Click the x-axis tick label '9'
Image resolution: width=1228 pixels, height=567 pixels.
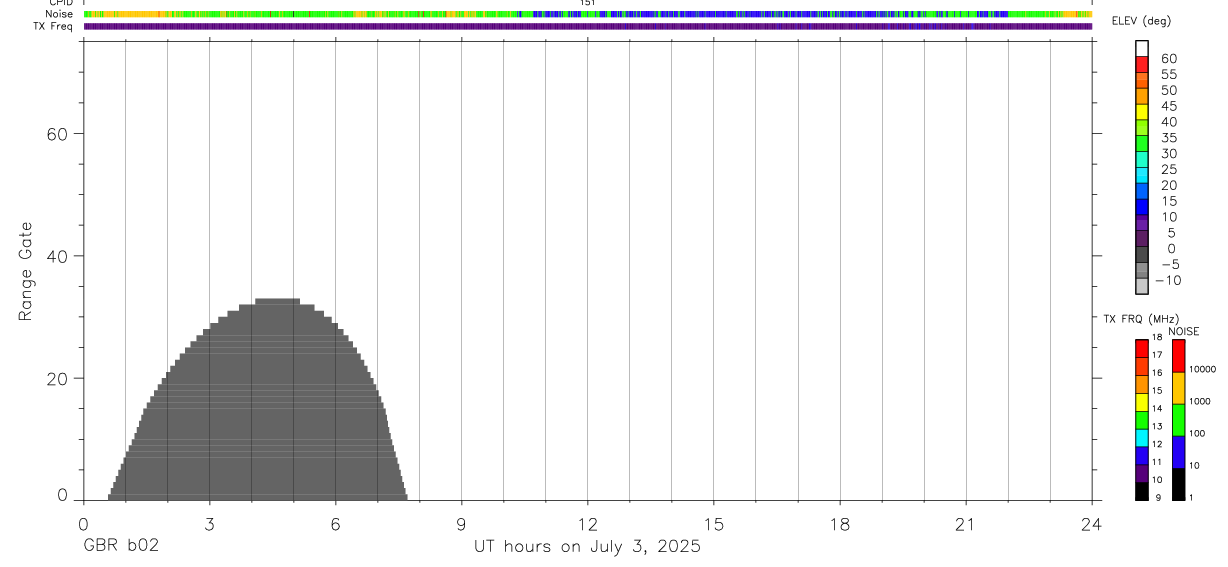[461, 524]
